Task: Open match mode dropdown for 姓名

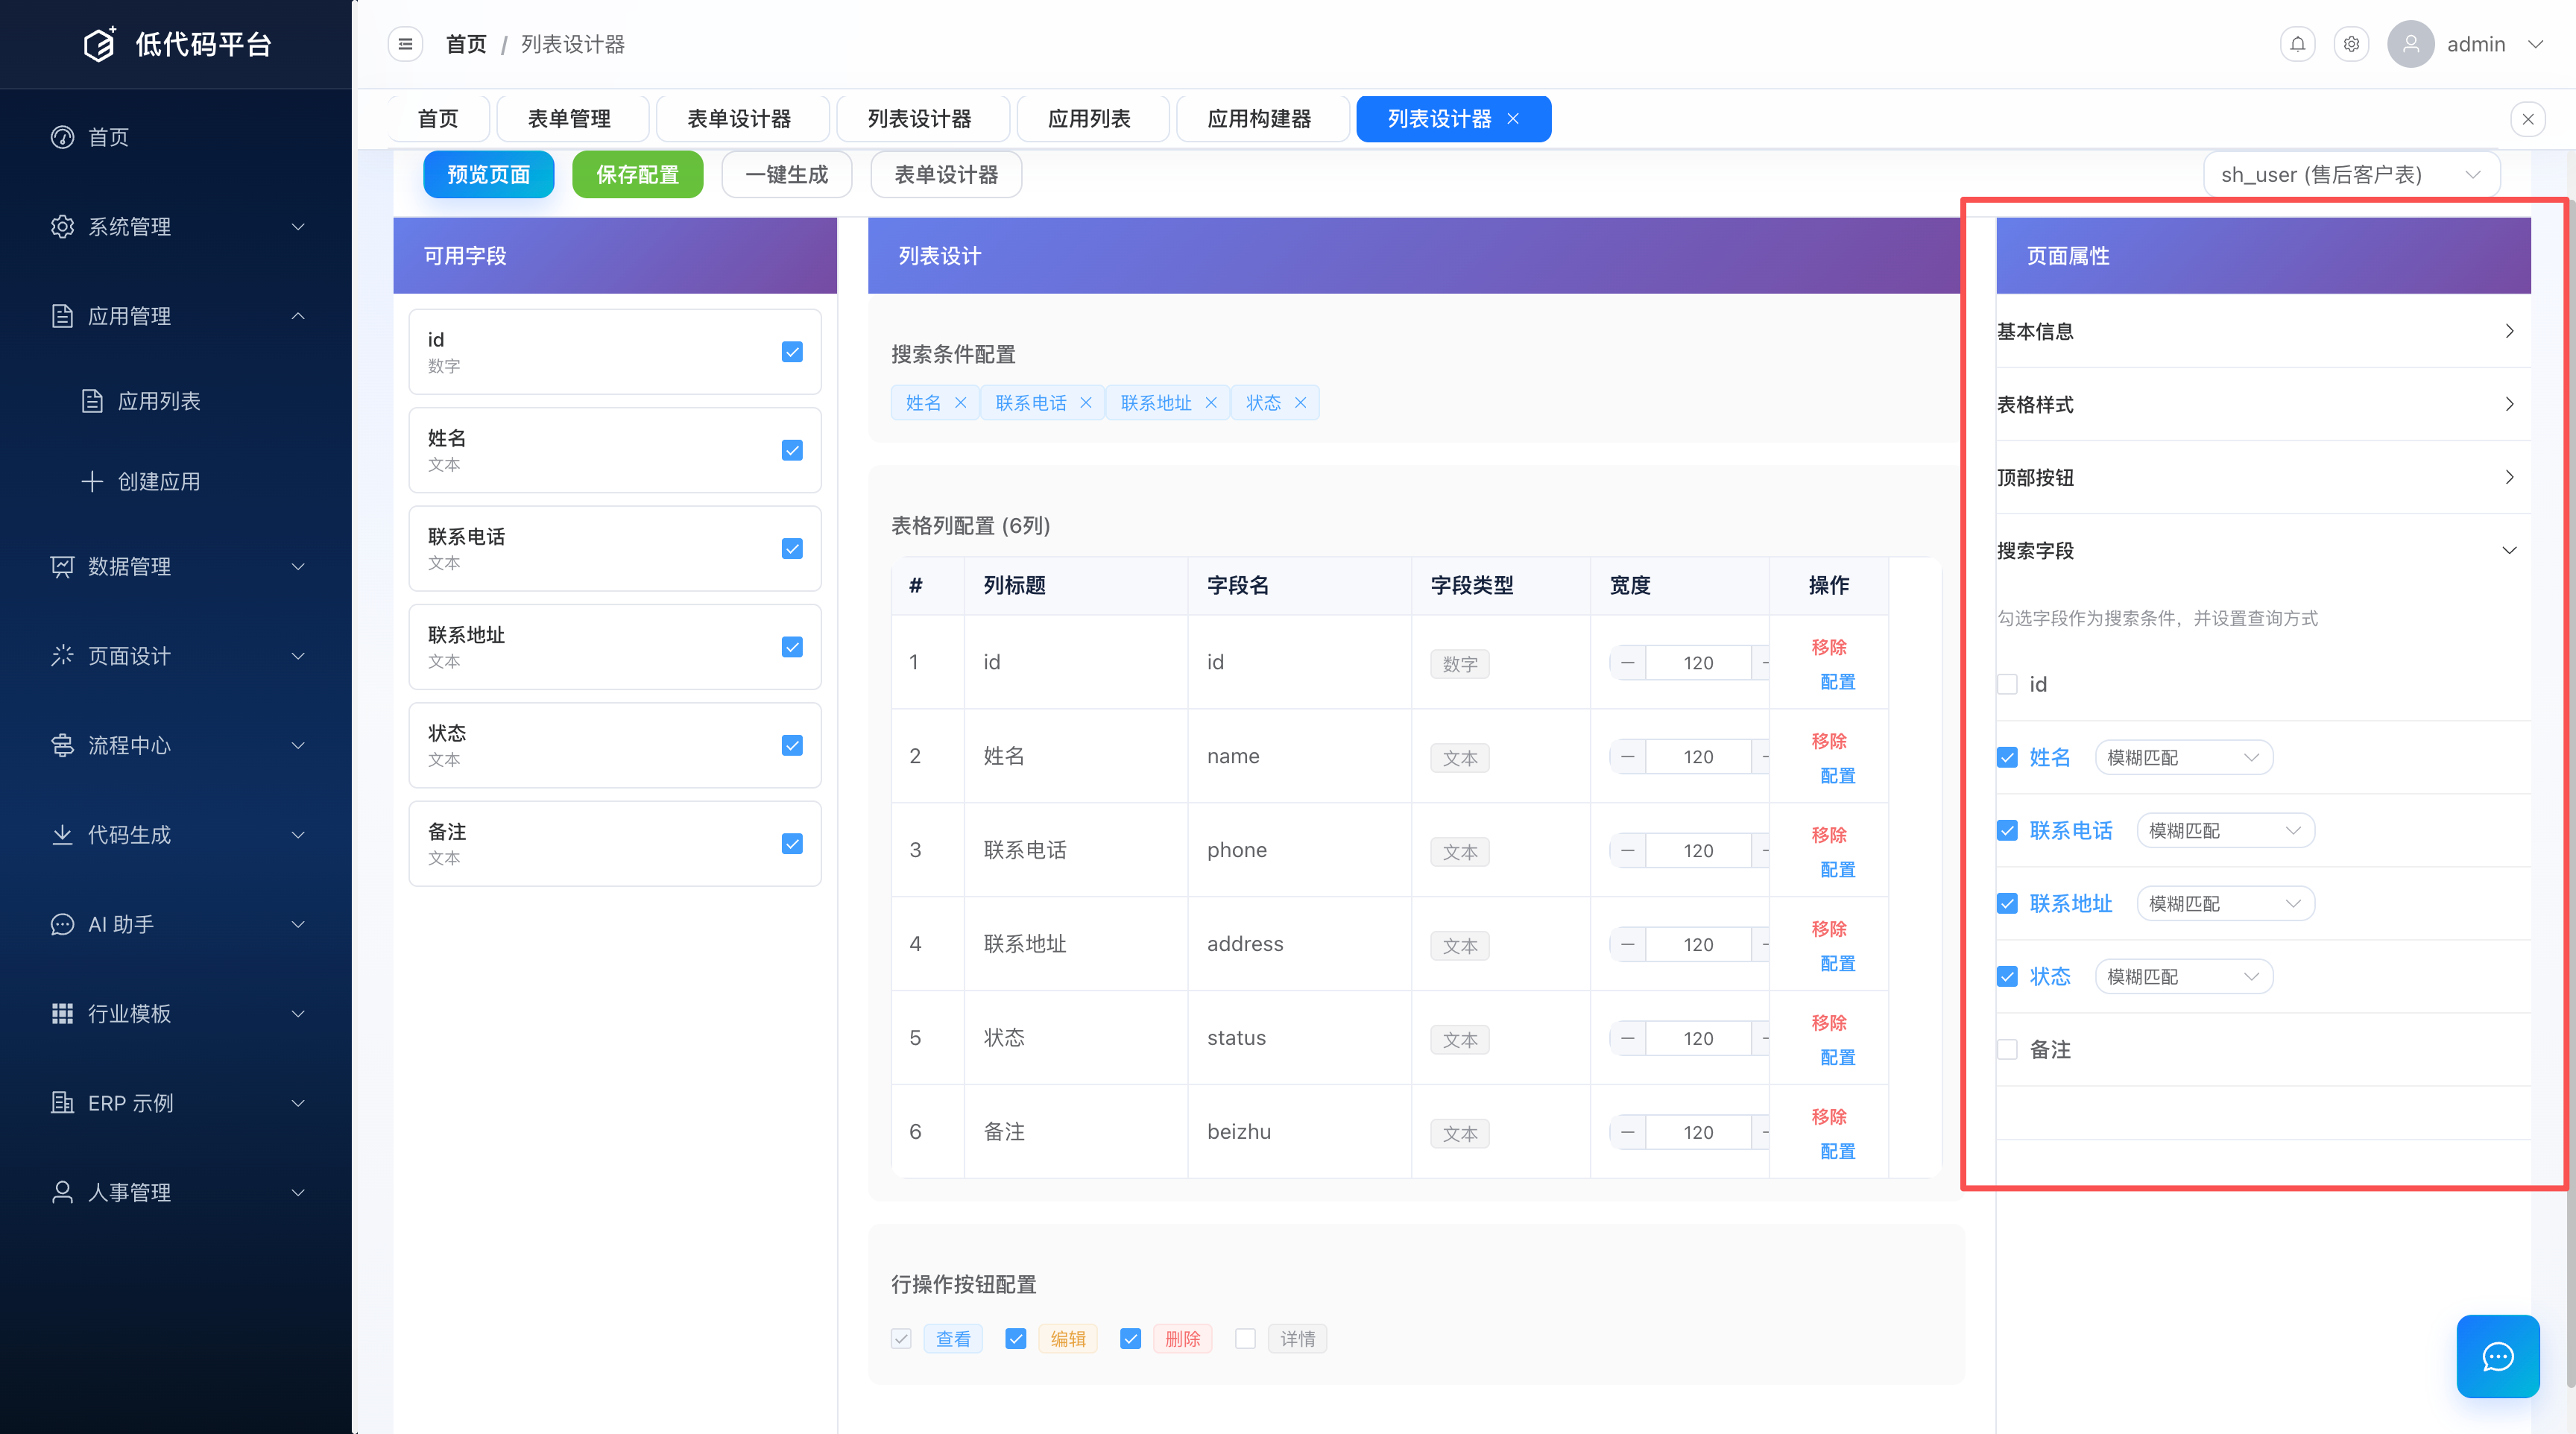Action: click(x=2184, y=757)
